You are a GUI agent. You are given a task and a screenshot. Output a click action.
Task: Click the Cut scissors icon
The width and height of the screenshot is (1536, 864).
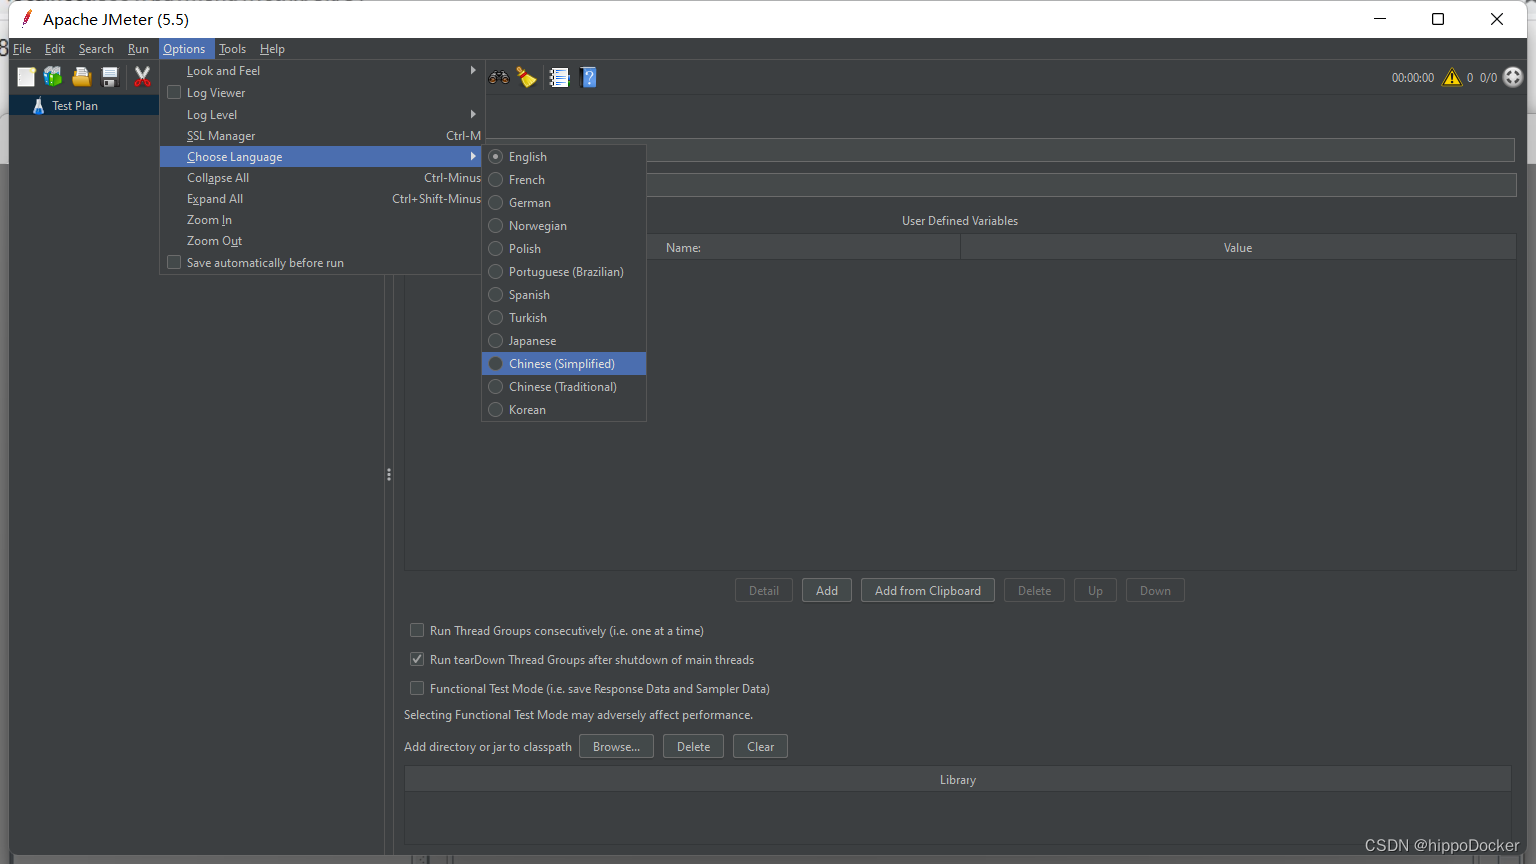coord(143,77)
